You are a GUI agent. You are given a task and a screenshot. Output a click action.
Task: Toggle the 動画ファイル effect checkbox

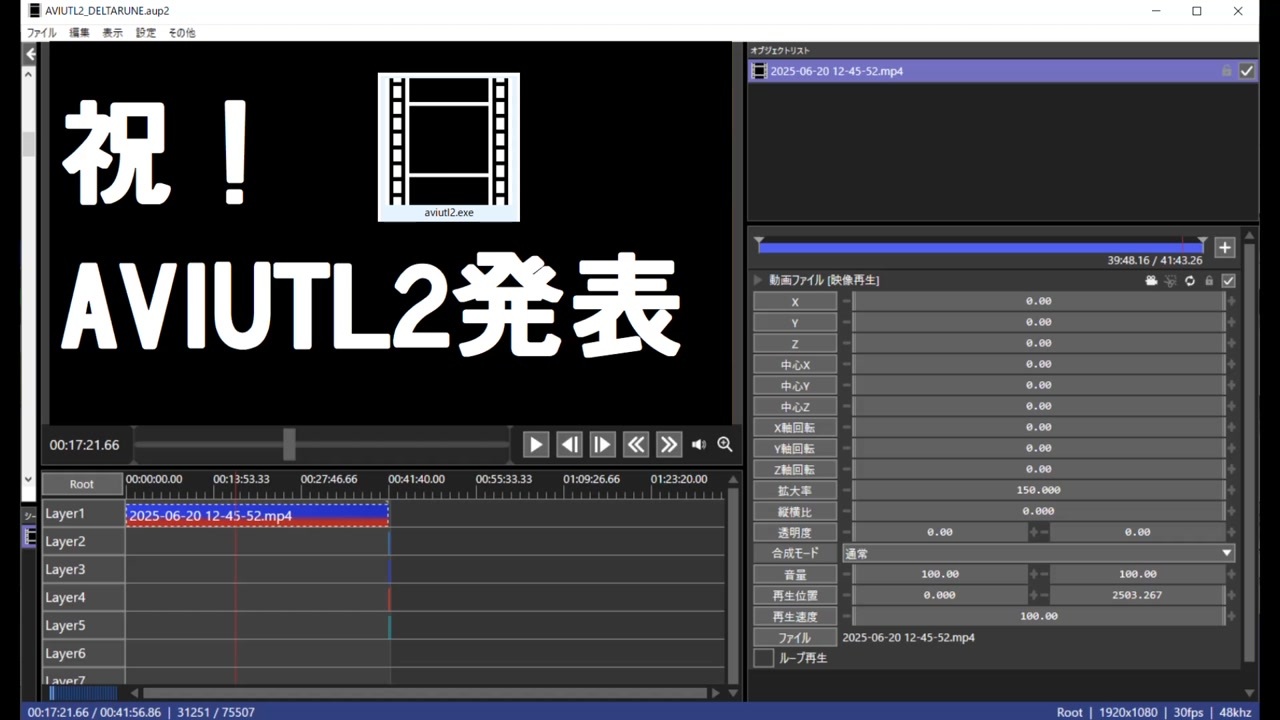coord(1228,281)
